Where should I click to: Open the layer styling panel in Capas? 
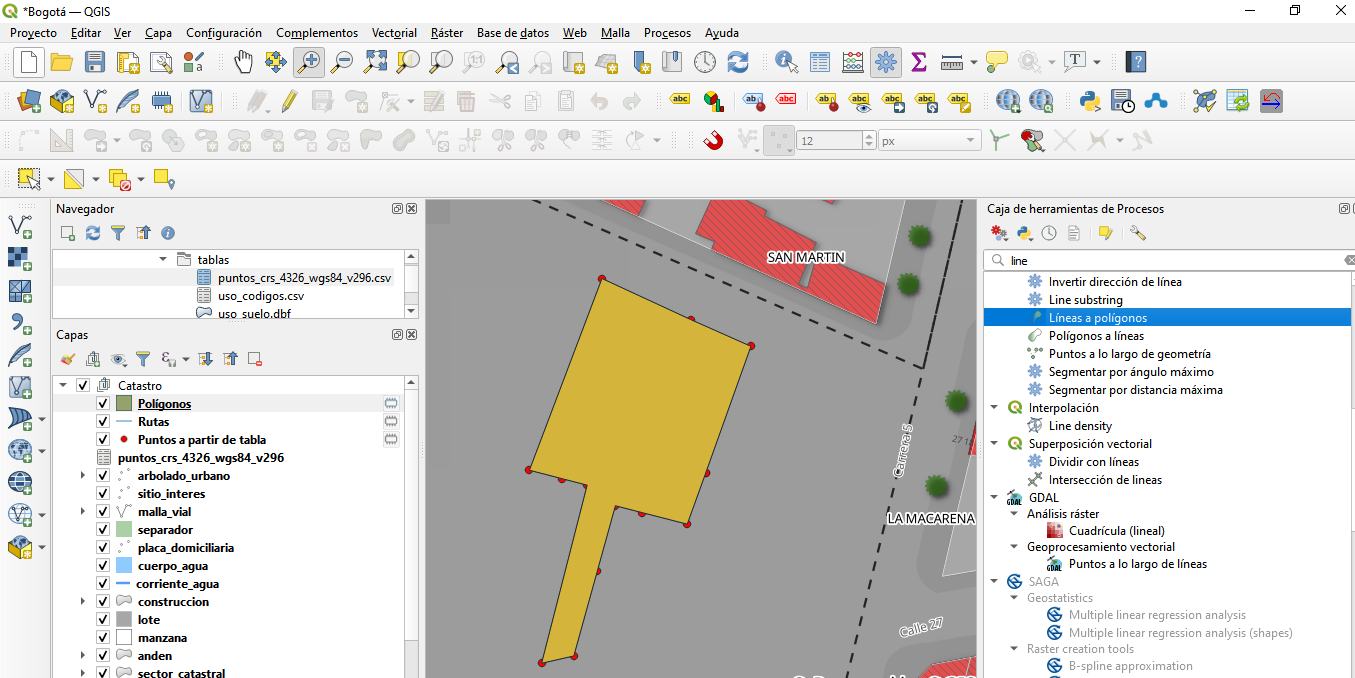click(68, 359)
